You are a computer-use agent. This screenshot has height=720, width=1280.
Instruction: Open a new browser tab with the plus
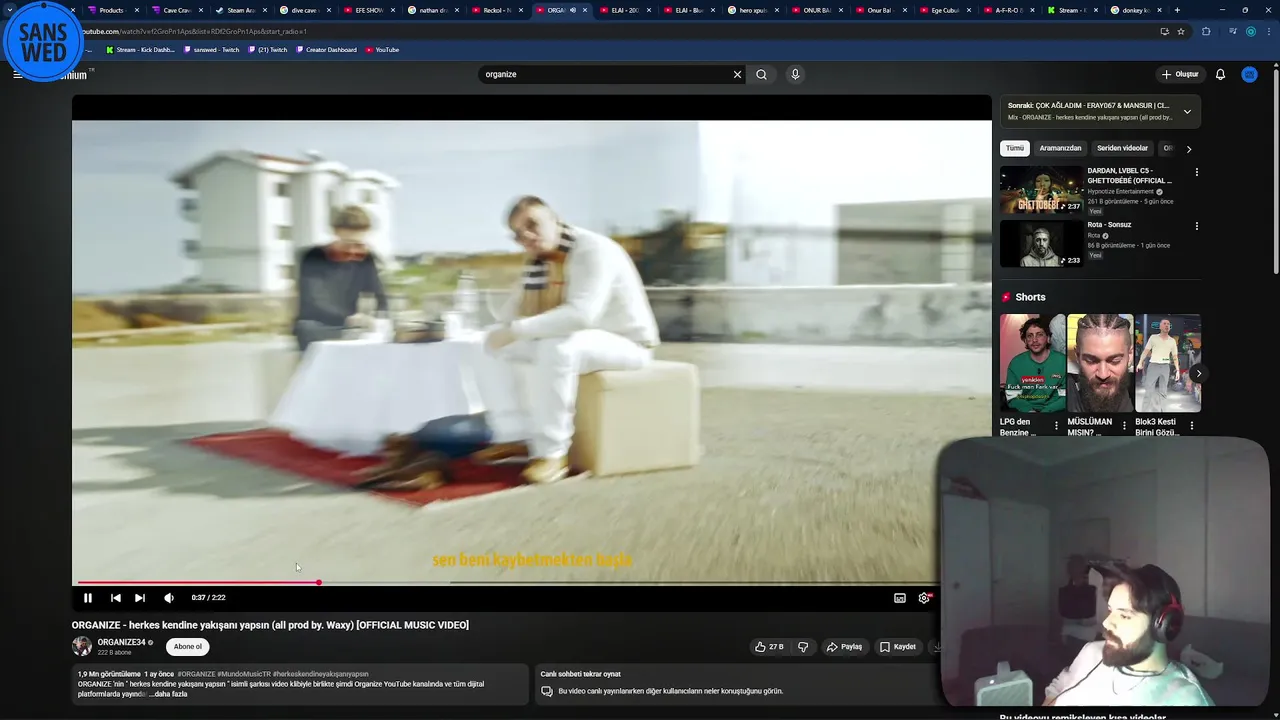(x=1177, y=10)
